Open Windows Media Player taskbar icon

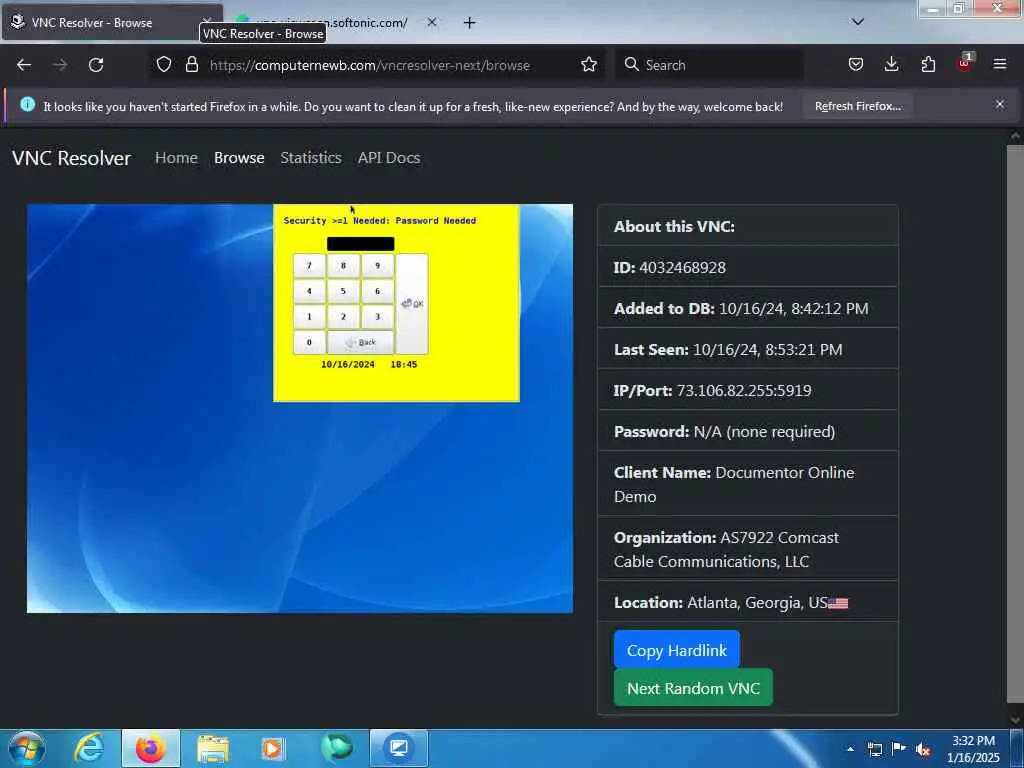(x=273, y=748)
